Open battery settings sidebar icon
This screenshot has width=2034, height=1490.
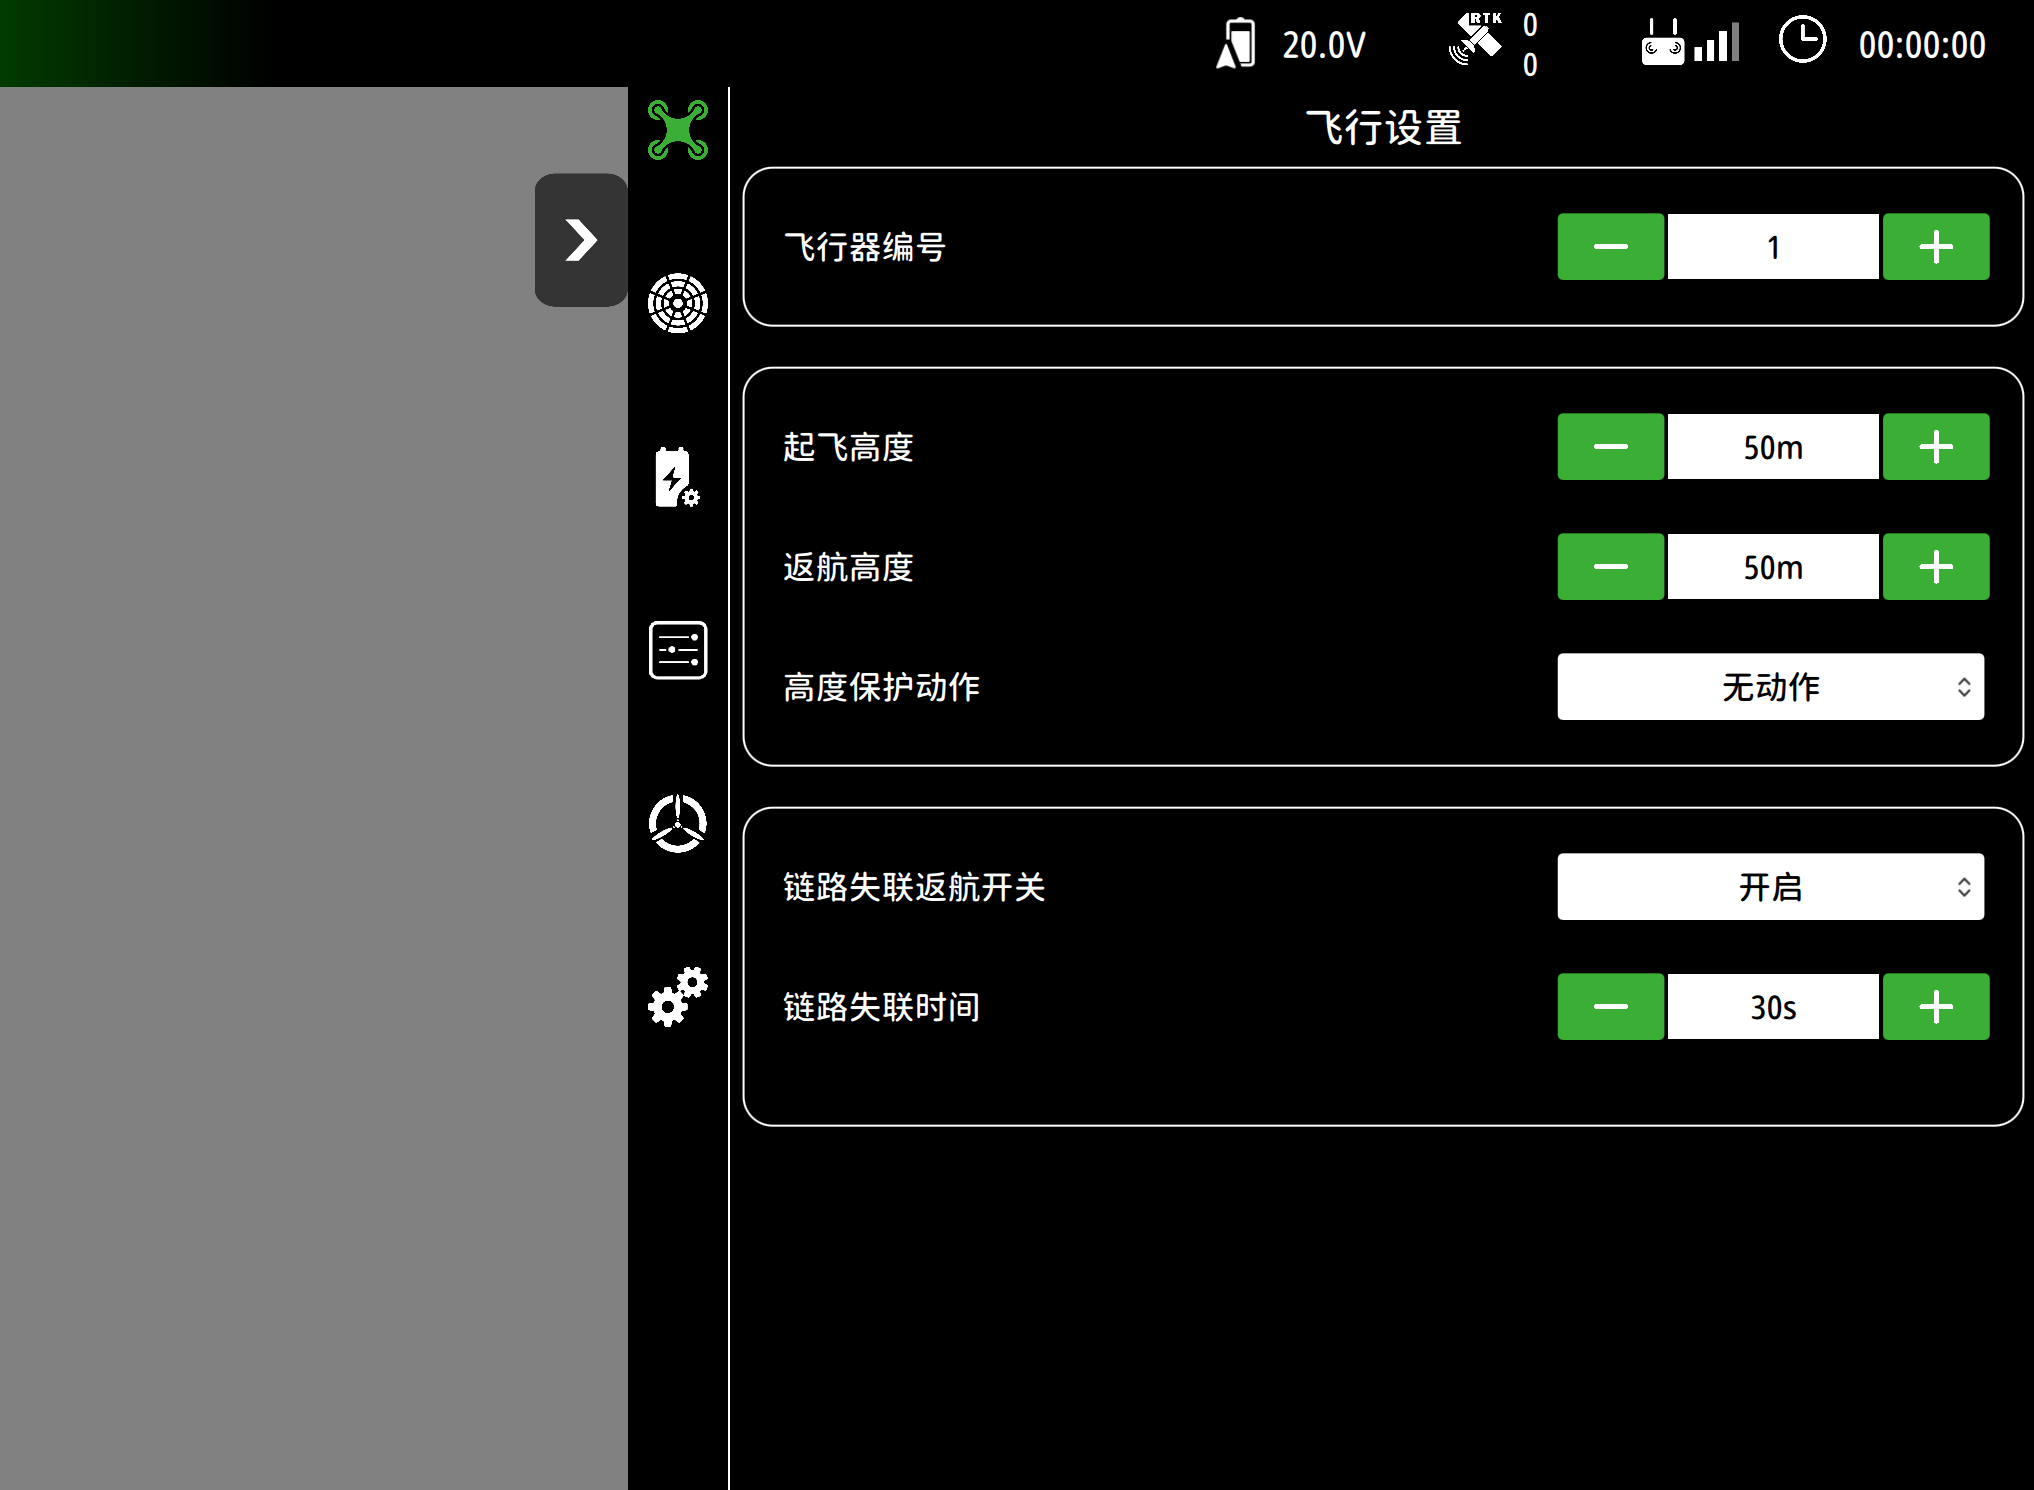pos(677,477)
